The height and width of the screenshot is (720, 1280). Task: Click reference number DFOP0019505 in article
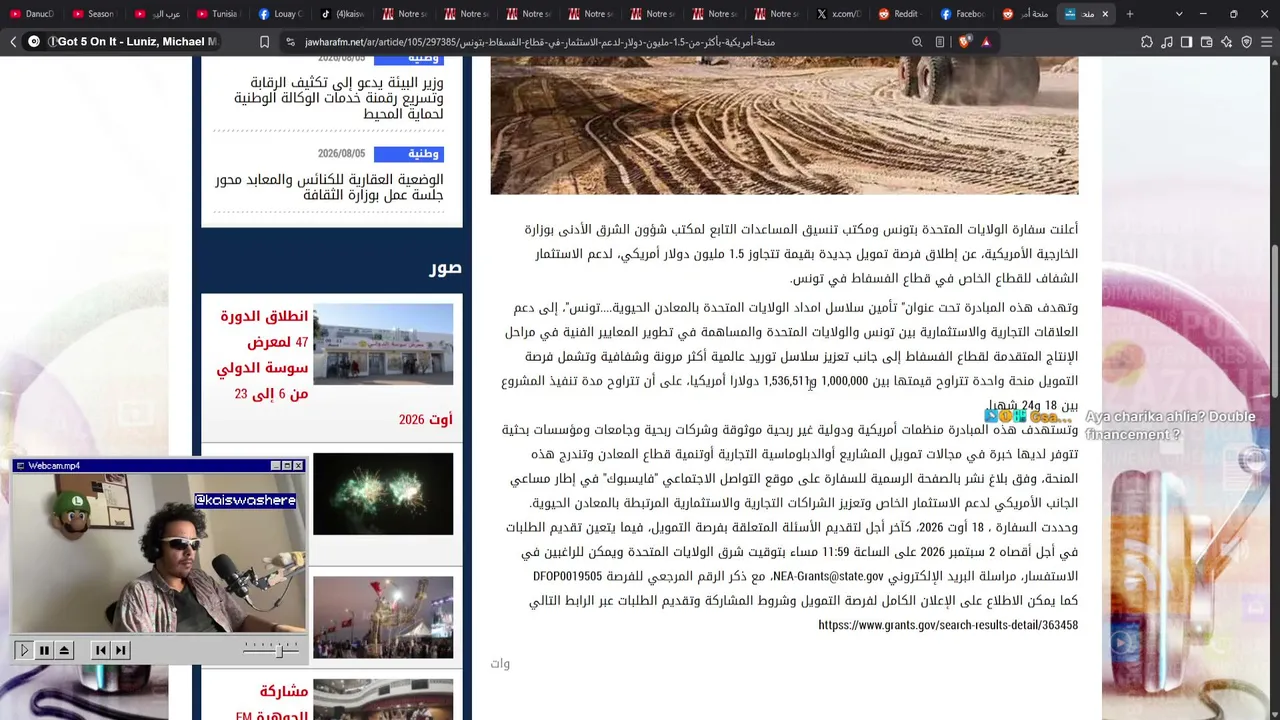coord(567,576)
